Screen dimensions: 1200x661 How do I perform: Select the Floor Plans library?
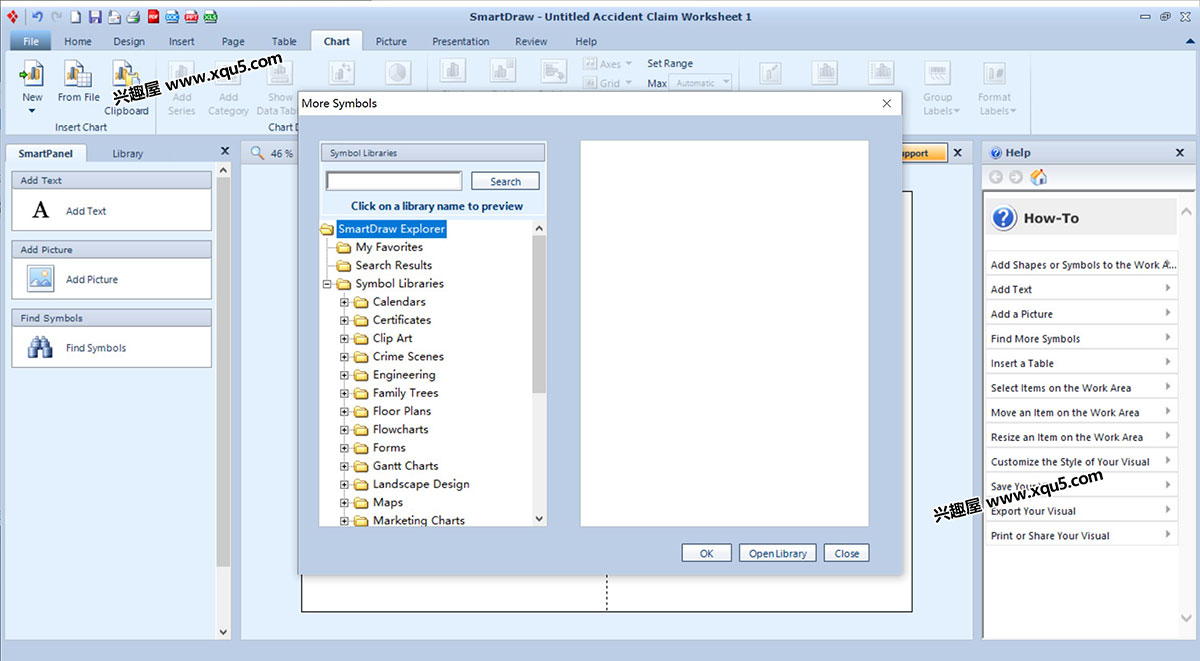tap(401, 411)
